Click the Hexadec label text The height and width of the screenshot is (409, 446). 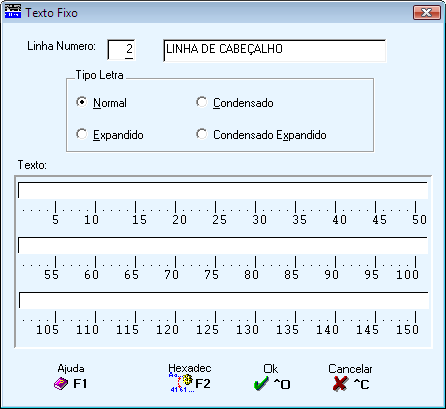pyautogui.click(x=190, y=368)
